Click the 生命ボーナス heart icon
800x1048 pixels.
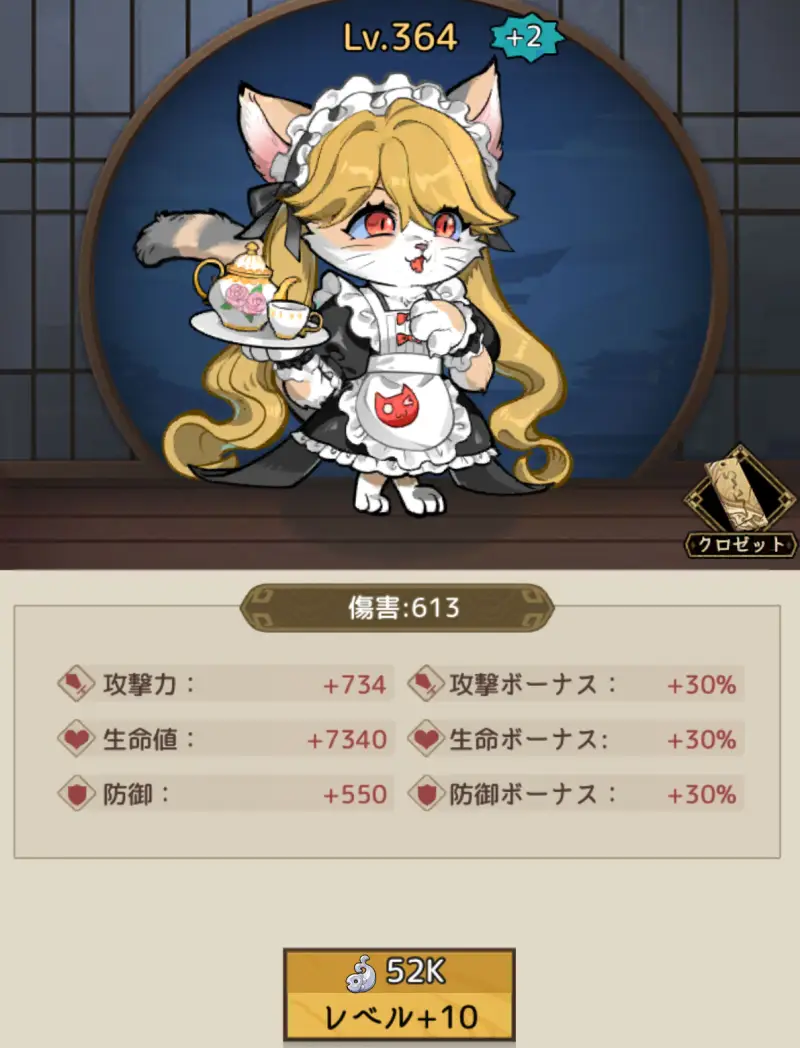426,739
